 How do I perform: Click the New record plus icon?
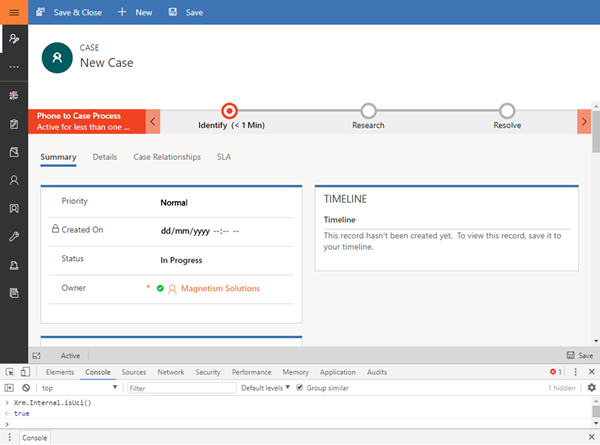122,13
